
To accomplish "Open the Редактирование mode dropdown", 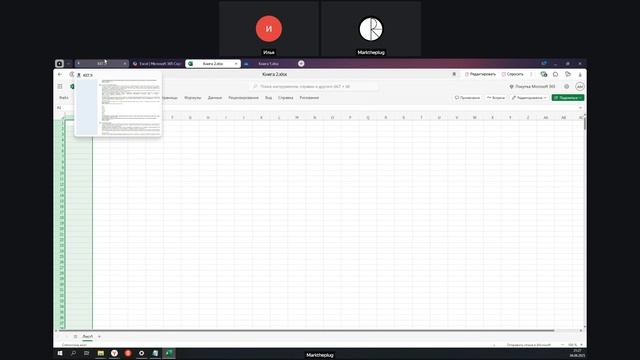I will click(529, 98).
